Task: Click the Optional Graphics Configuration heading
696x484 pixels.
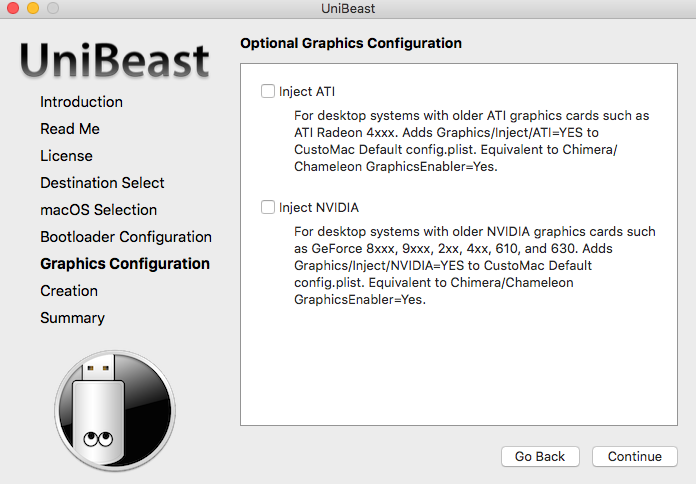Action: [x=351, y=43]
